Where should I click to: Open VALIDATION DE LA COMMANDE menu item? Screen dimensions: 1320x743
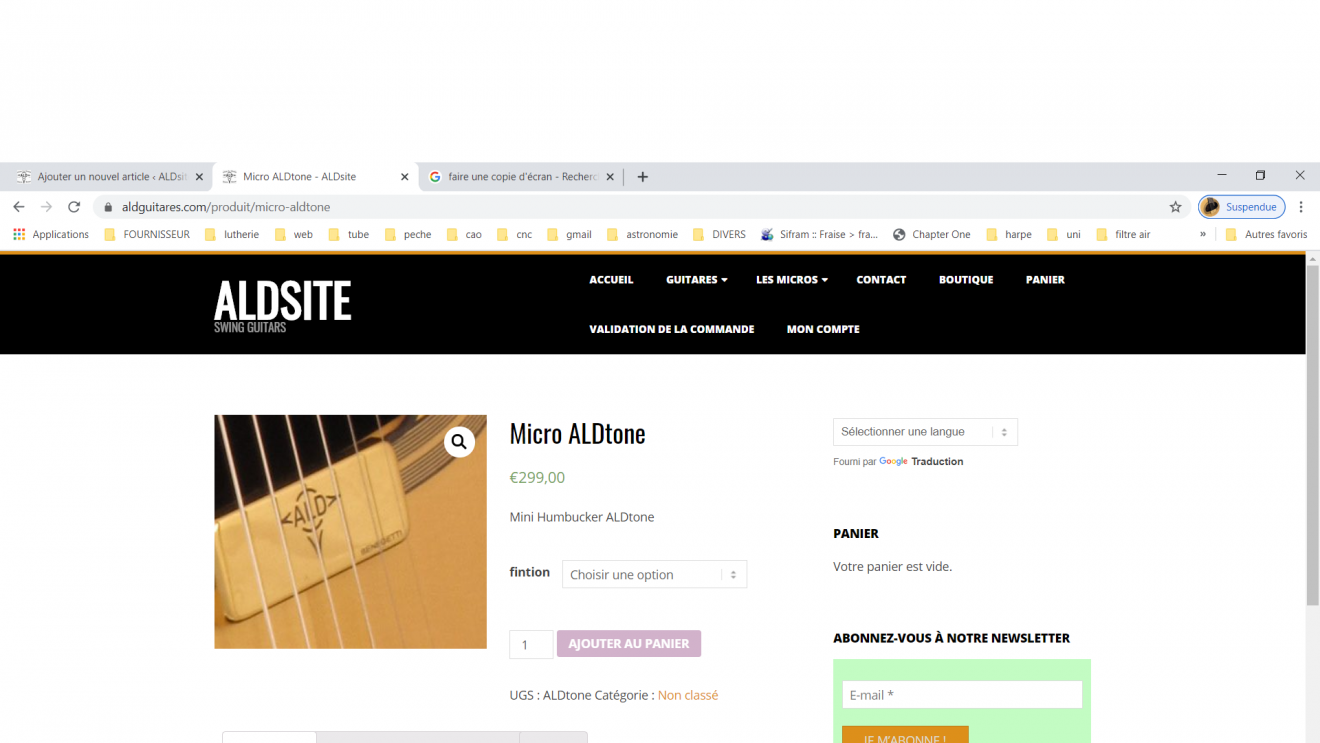[x=672, y=329]
